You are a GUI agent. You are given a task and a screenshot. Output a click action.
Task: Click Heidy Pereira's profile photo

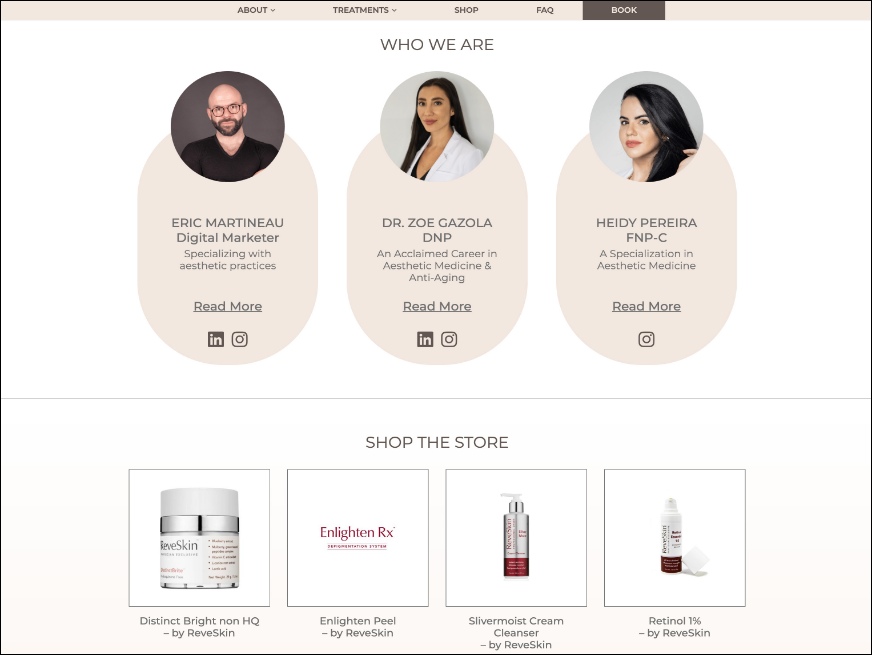tap(646, 126)
